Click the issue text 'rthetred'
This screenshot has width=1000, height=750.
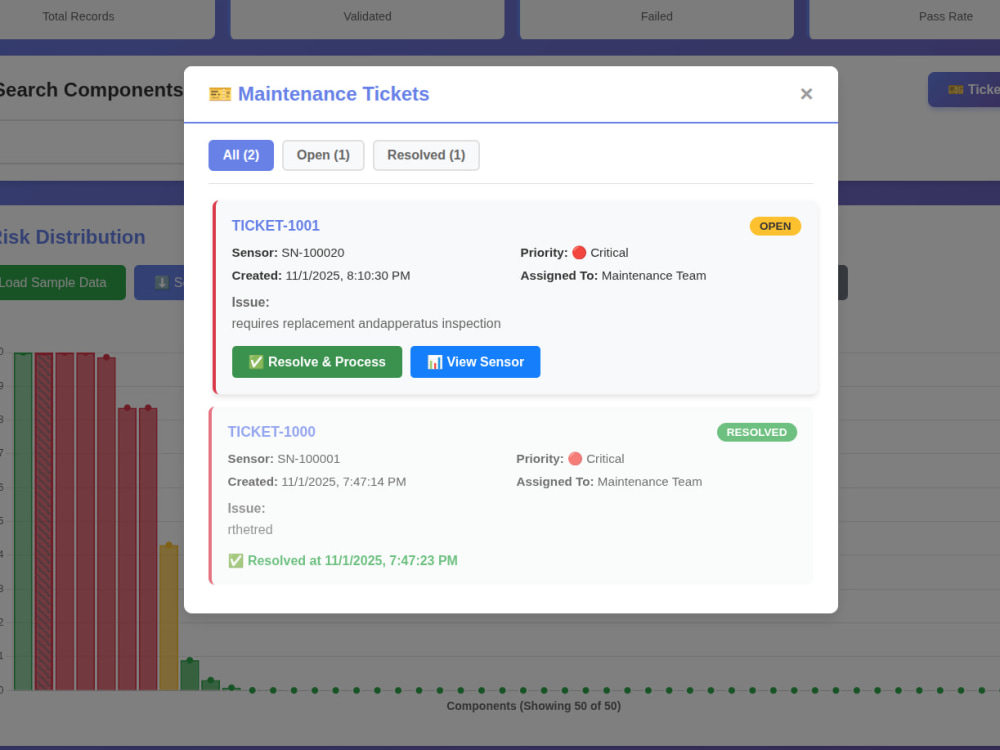point(250,529)
